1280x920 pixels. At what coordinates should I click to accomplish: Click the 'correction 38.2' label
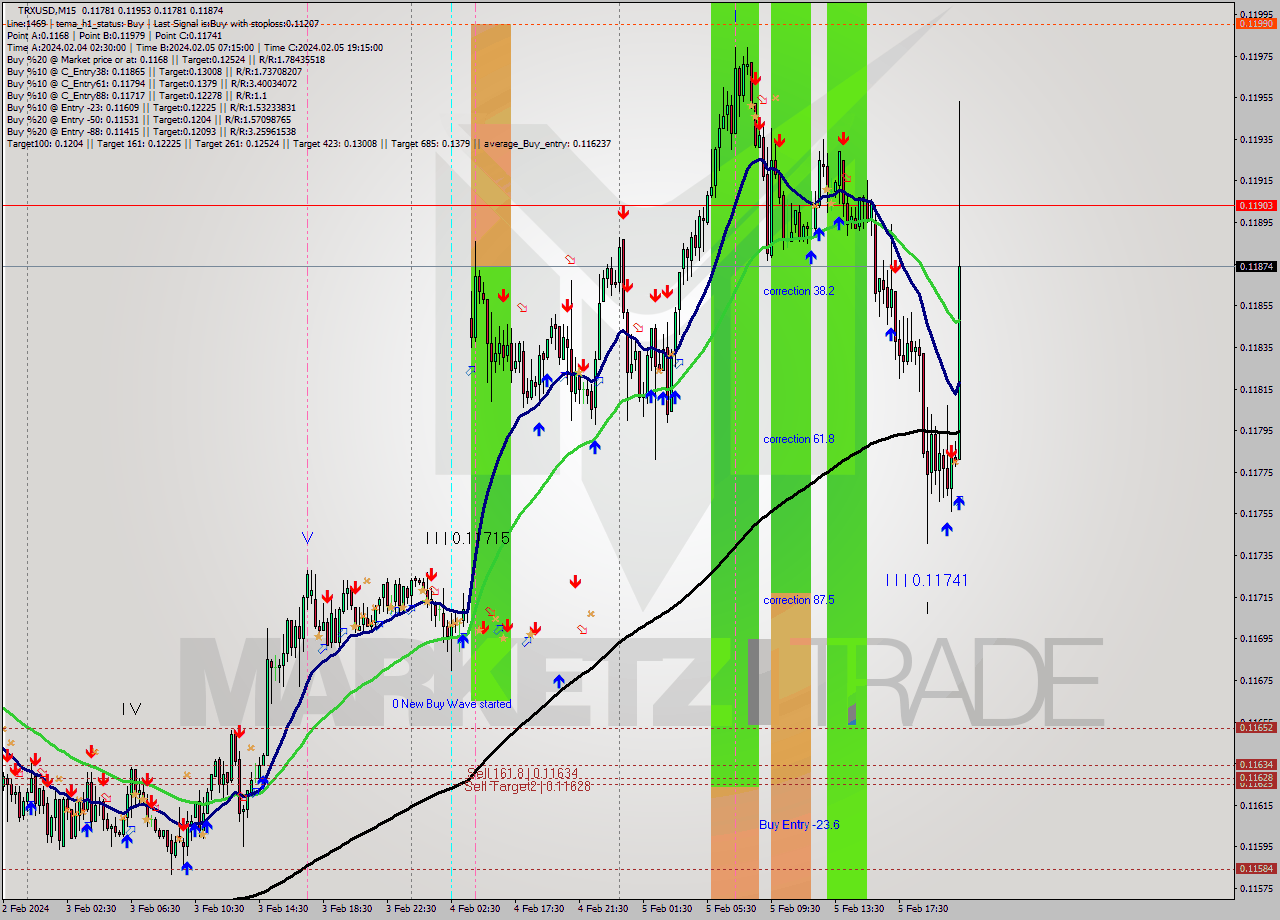coord(798,291)
